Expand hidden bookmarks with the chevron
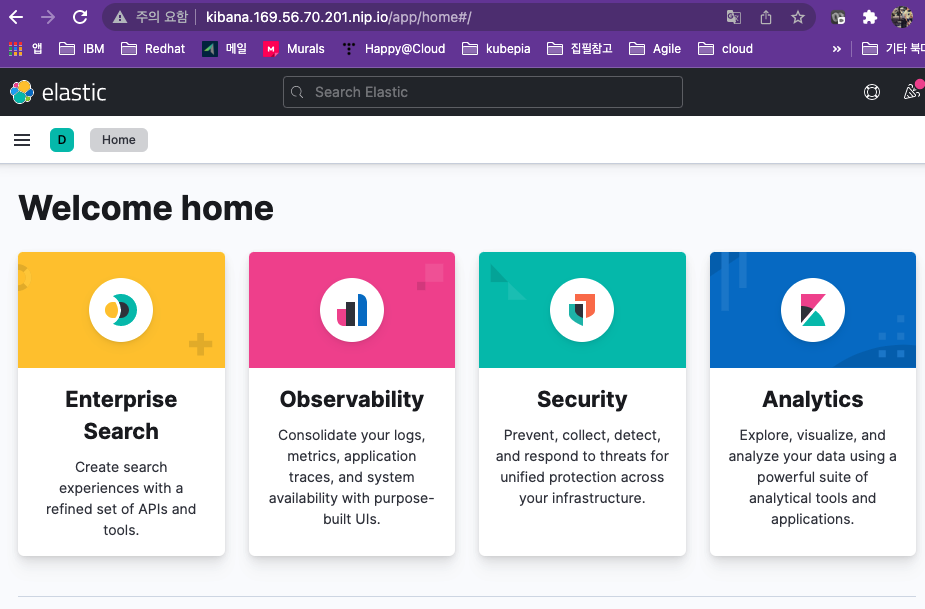This screenshot has width=925, height=609. (x=837, y=49)
